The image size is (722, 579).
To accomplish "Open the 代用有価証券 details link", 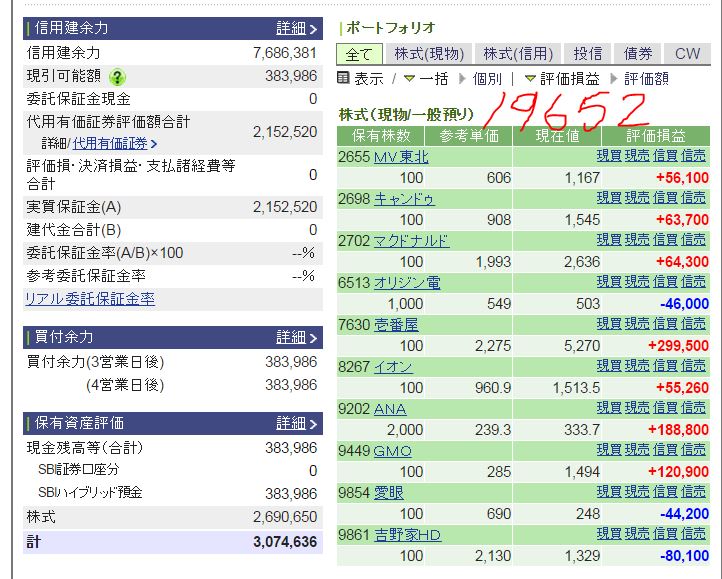I will point(114,143).
